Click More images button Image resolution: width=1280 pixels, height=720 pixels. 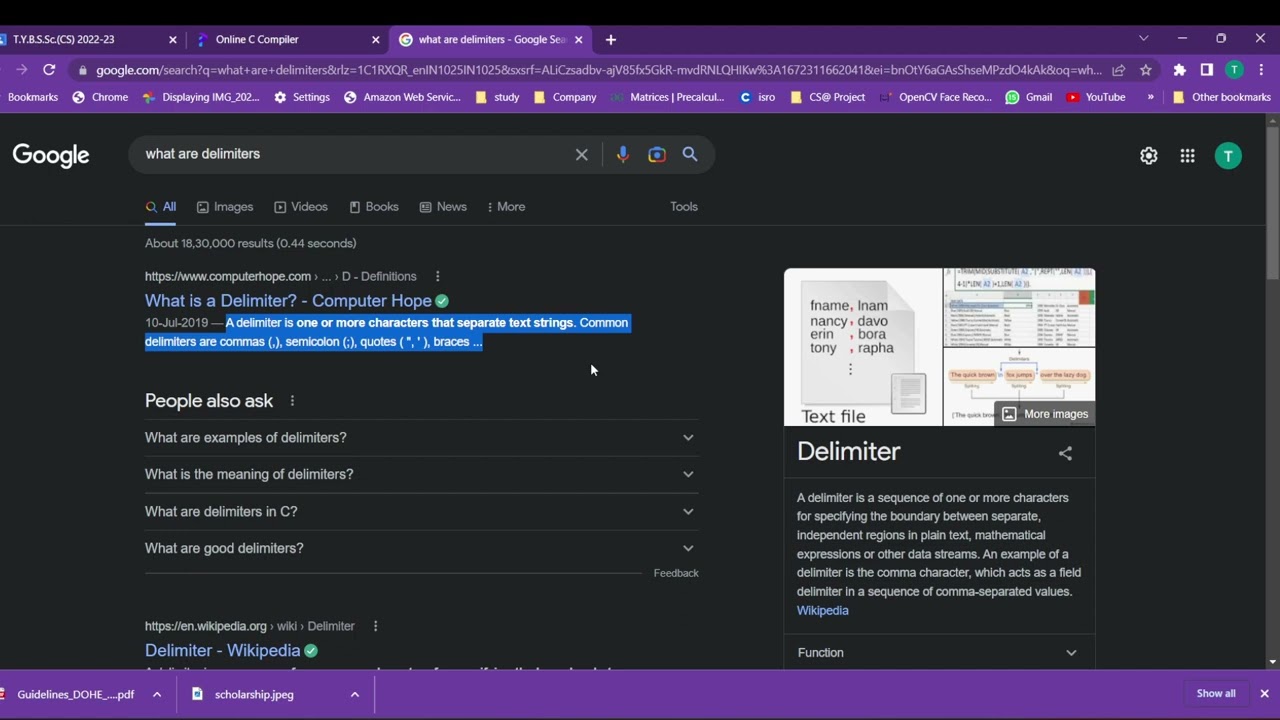[x=1045, y=414]
